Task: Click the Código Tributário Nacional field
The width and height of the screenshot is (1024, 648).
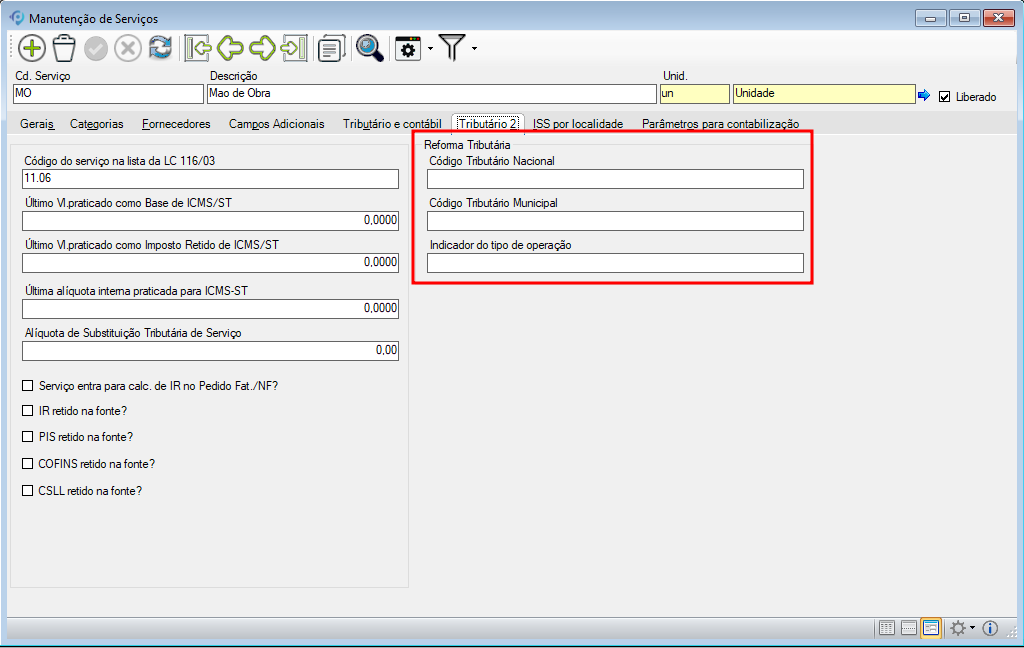Action: point(615,179)
